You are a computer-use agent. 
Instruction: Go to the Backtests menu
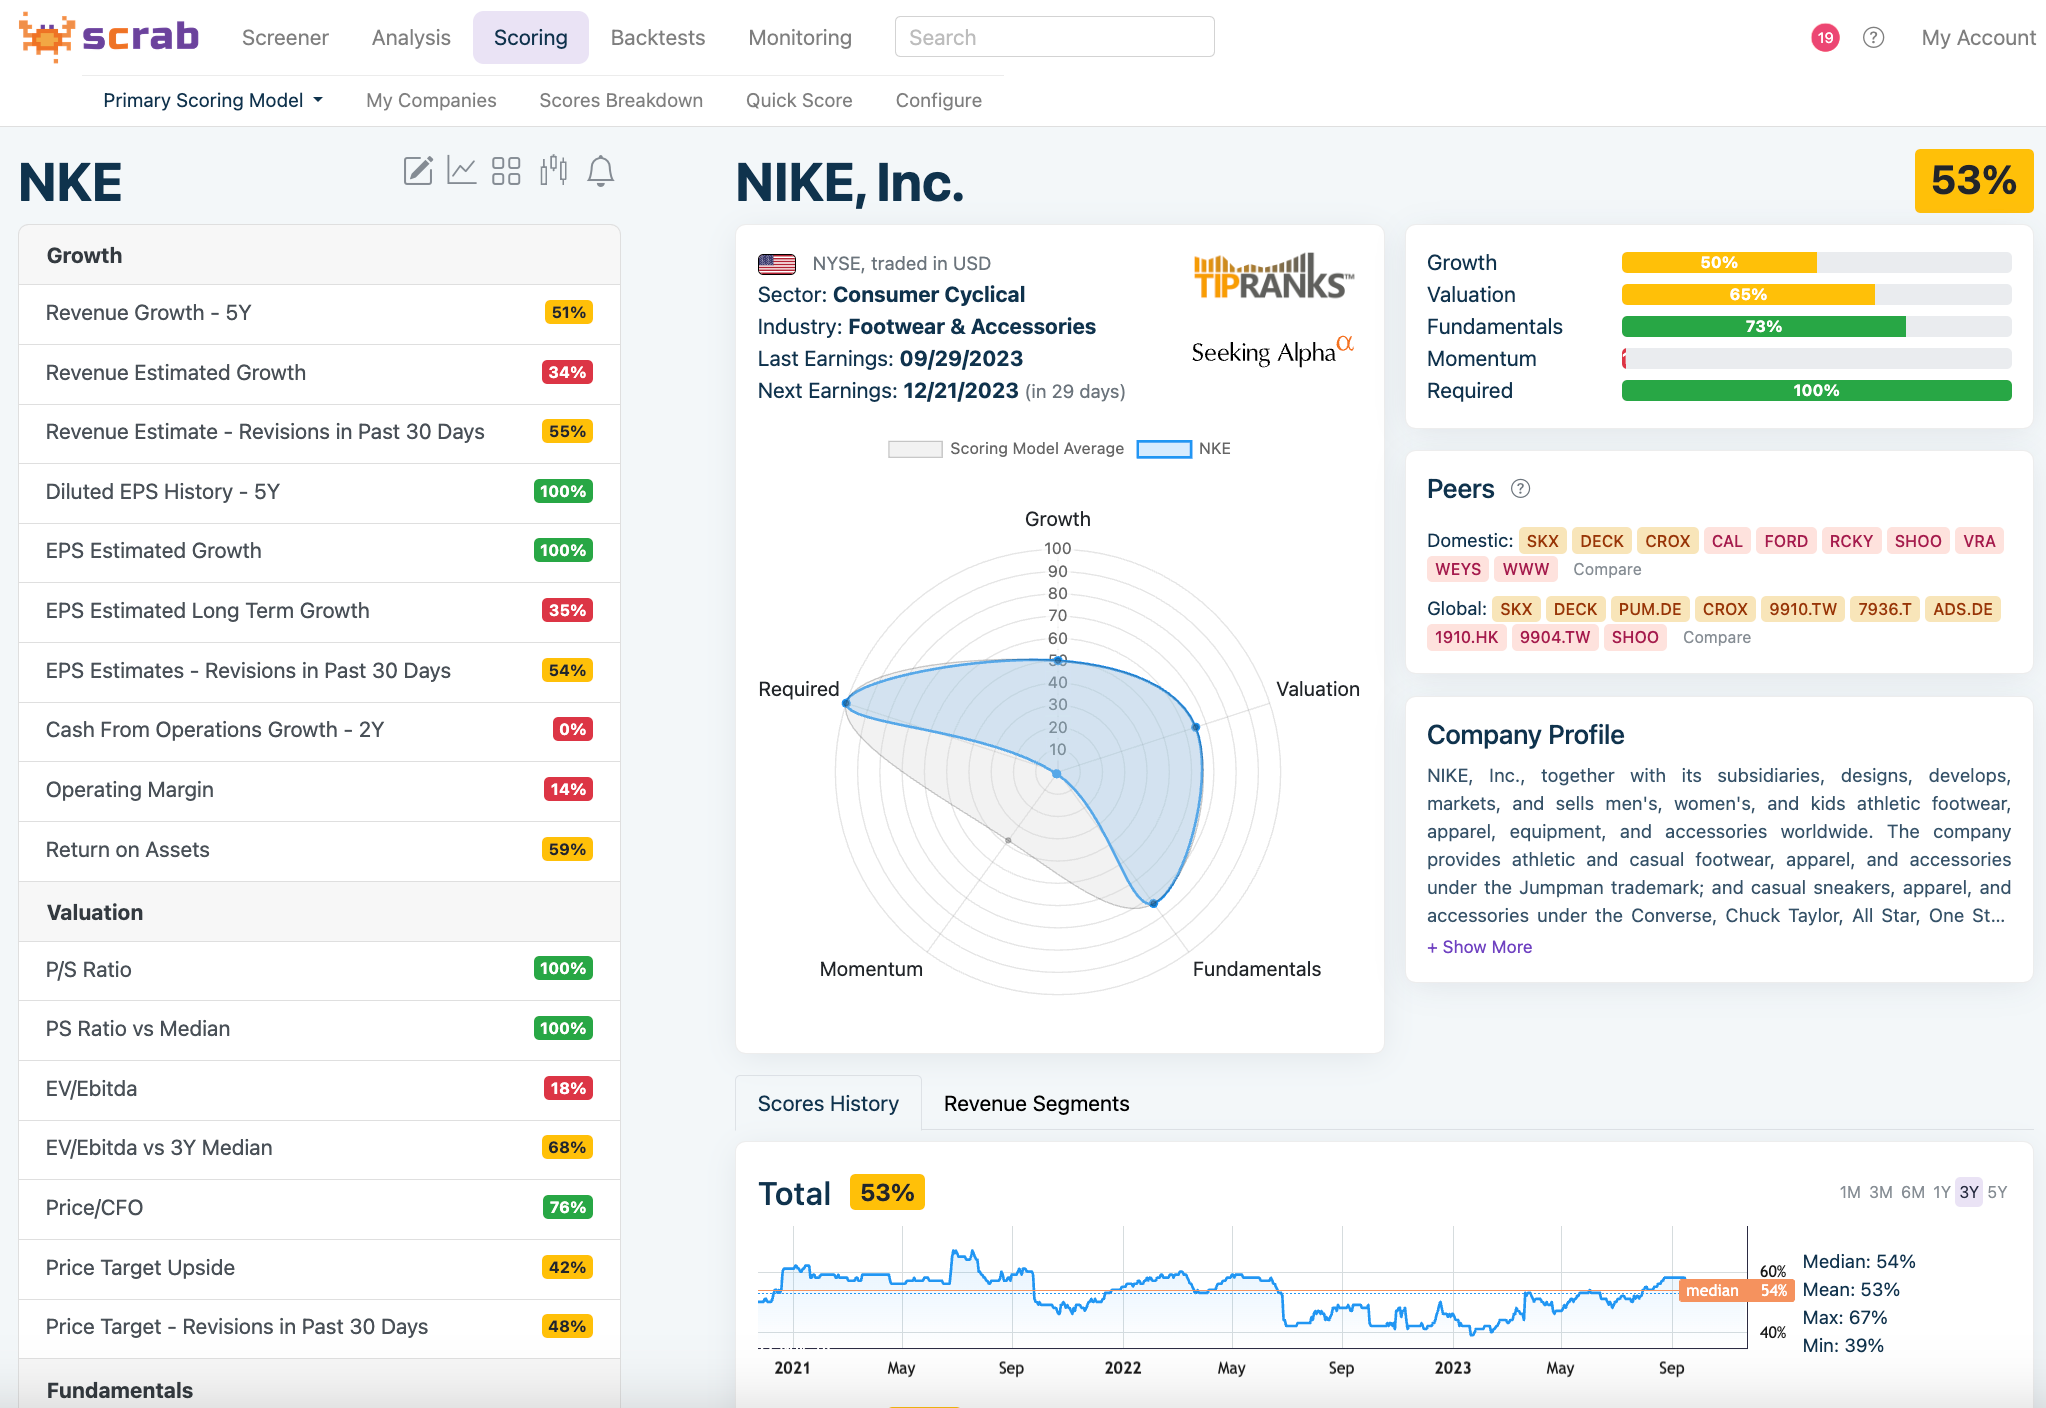click(x=658, y=38)
